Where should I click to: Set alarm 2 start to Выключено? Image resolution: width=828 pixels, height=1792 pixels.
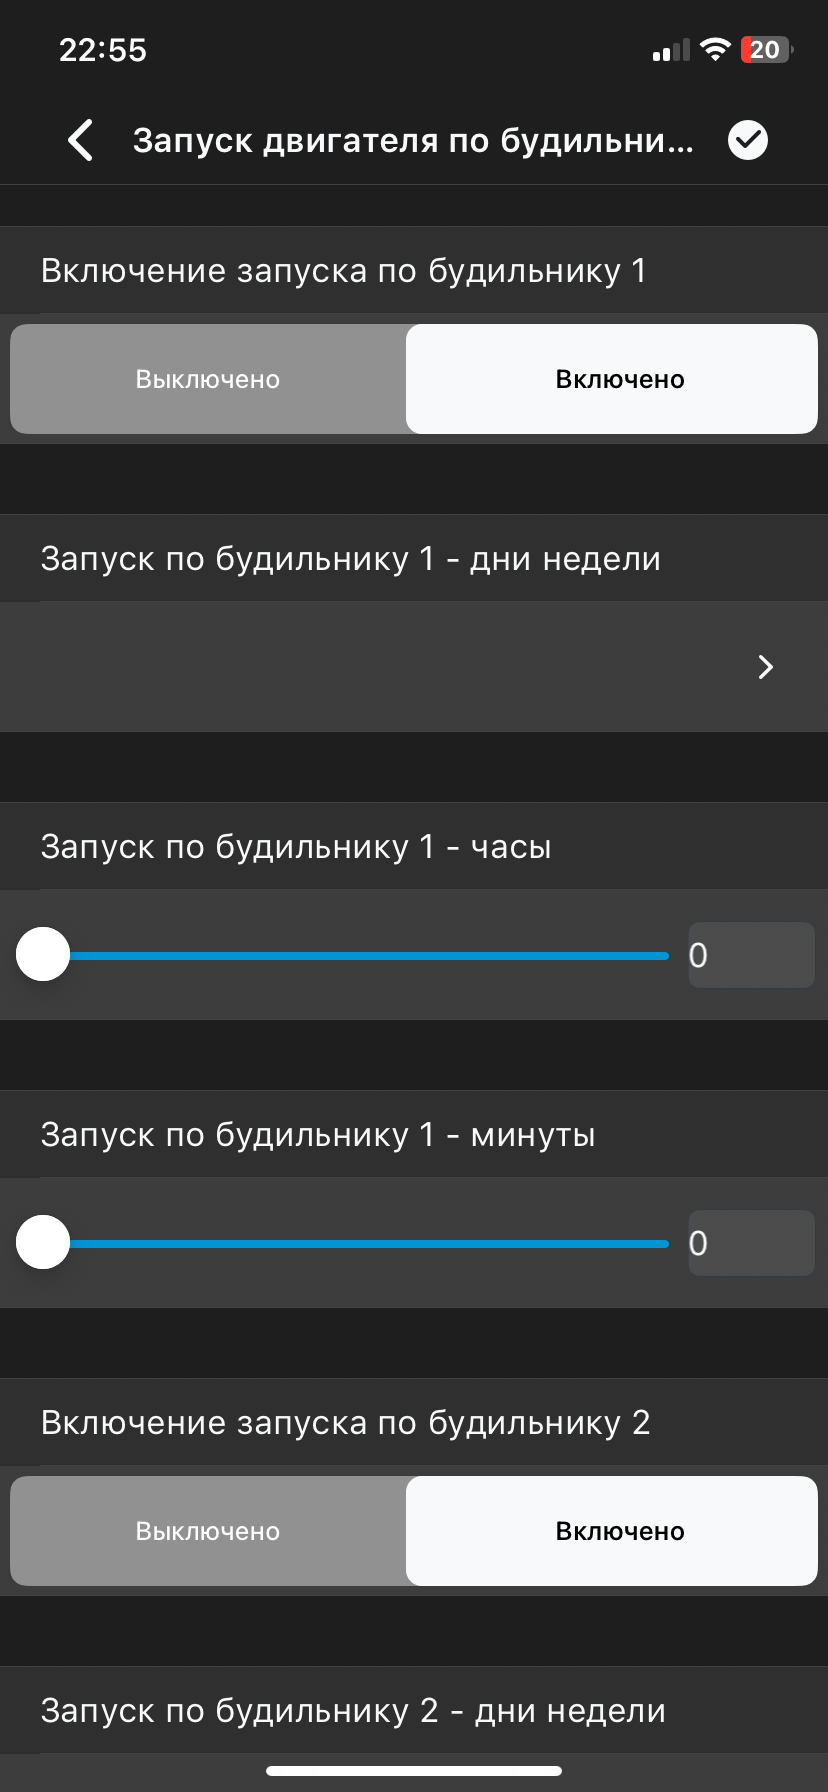tap(208, 1531)
